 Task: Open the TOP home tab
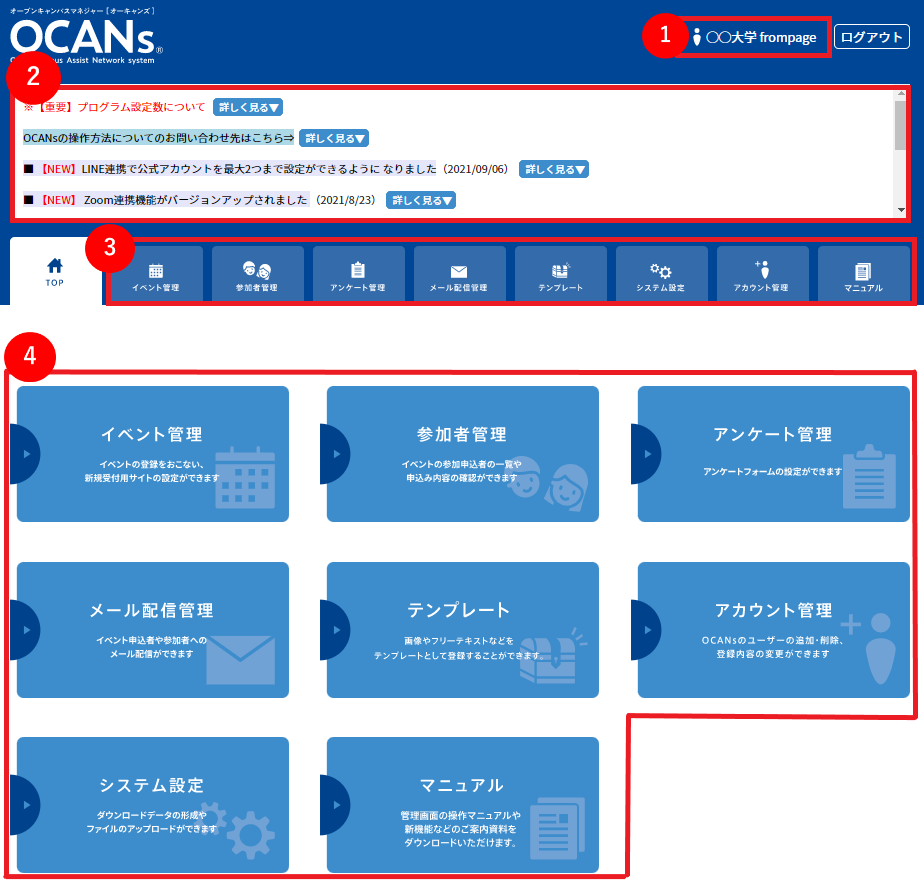(x=55, y=272)
